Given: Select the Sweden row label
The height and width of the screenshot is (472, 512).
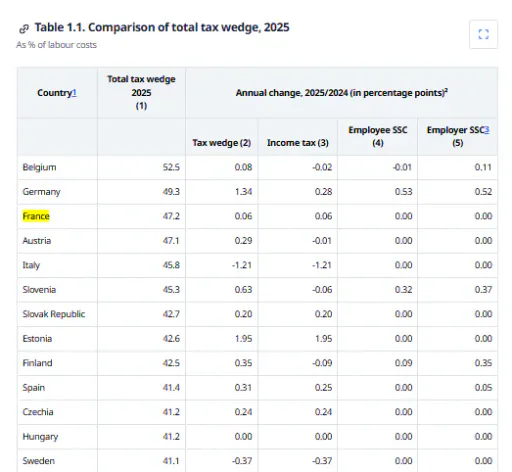Looking at the screenshot, I should tap(38, 461).
